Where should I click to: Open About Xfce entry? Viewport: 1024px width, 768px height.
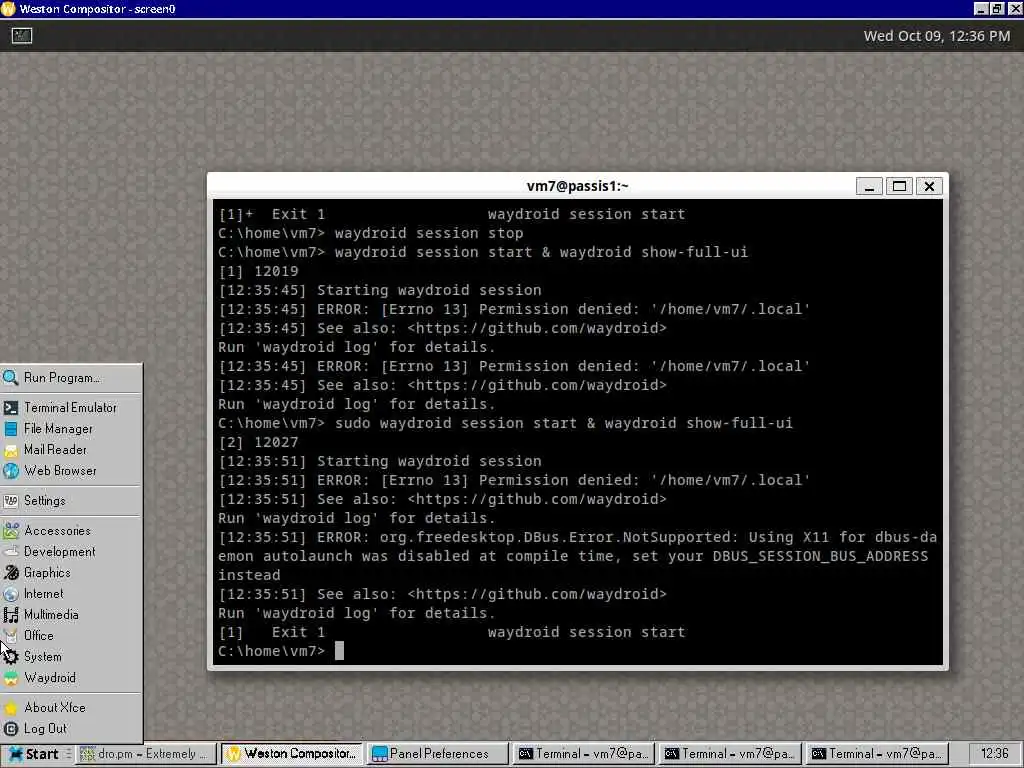(x=71, y=707)
